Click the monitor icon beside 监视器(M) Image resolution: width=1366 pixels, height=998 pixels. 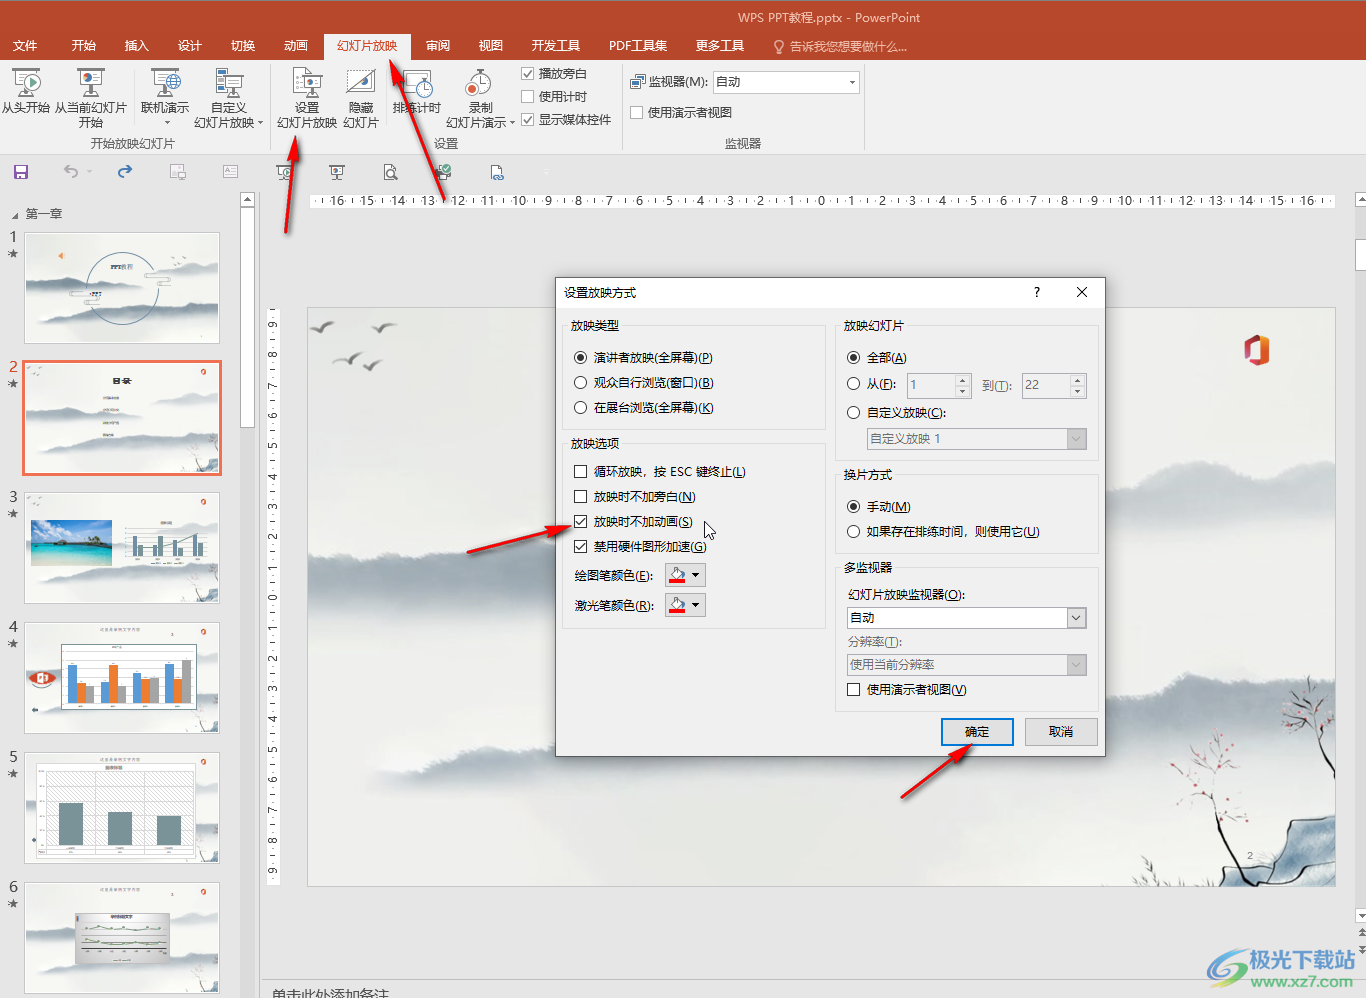[x=638, y=82]
